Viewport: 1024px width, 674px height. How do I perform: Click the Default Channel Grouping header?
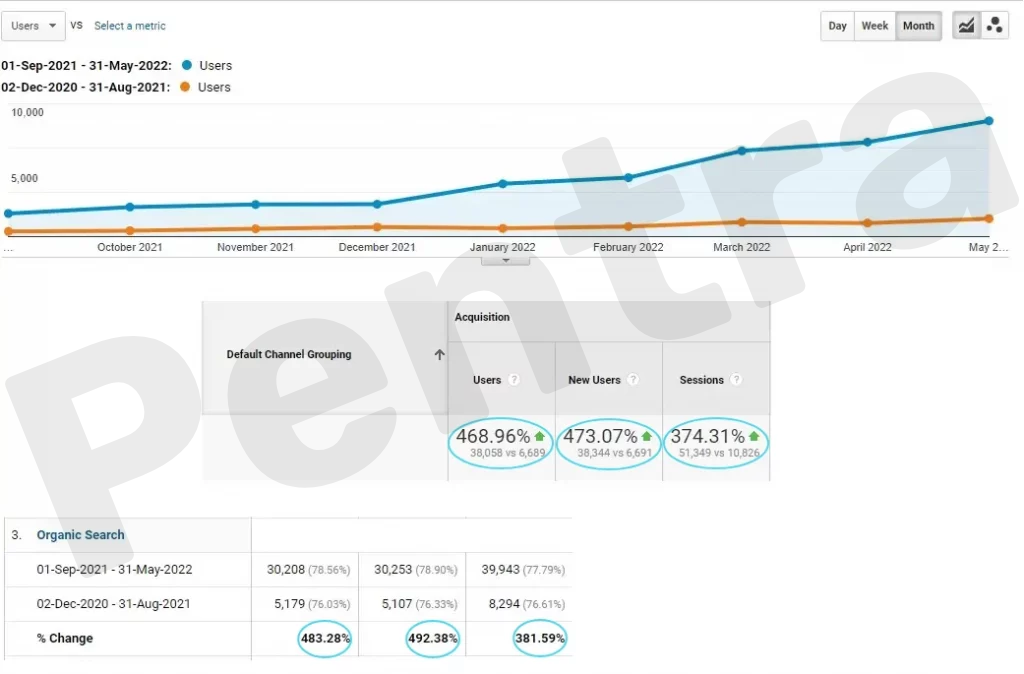pos(289,355)
